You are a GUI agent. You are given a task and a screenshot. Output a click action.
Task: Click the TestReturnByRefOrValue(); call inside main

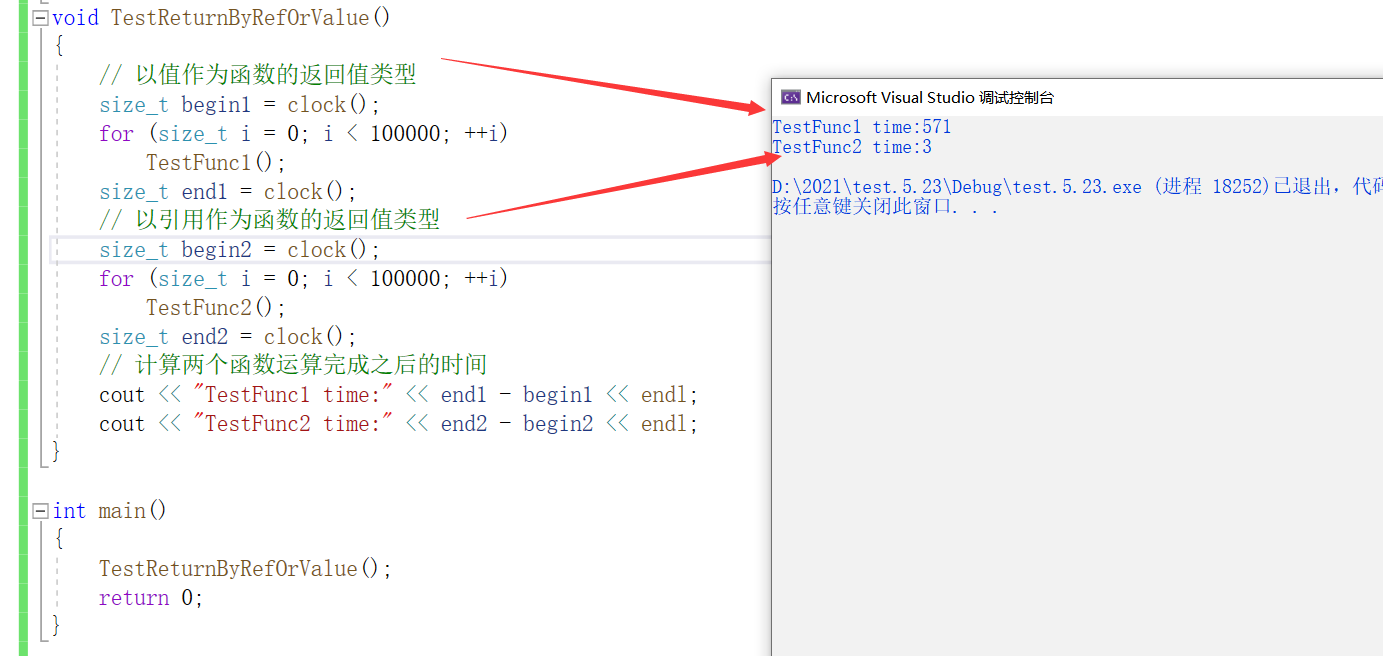click(246, 568)
